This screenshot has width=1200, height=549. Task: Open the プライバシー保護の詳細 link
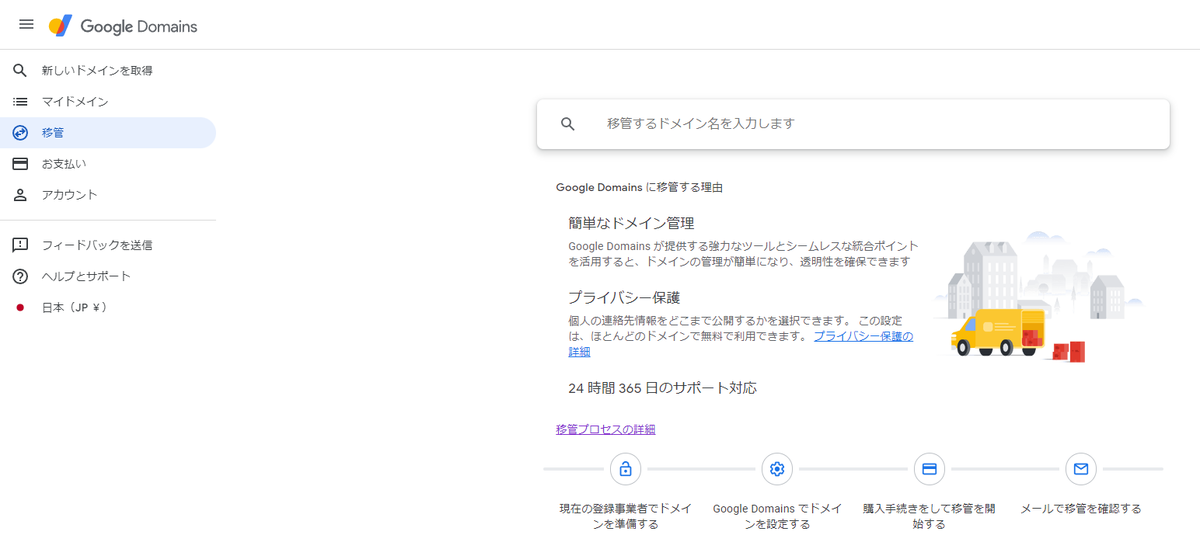coord(863,337)
